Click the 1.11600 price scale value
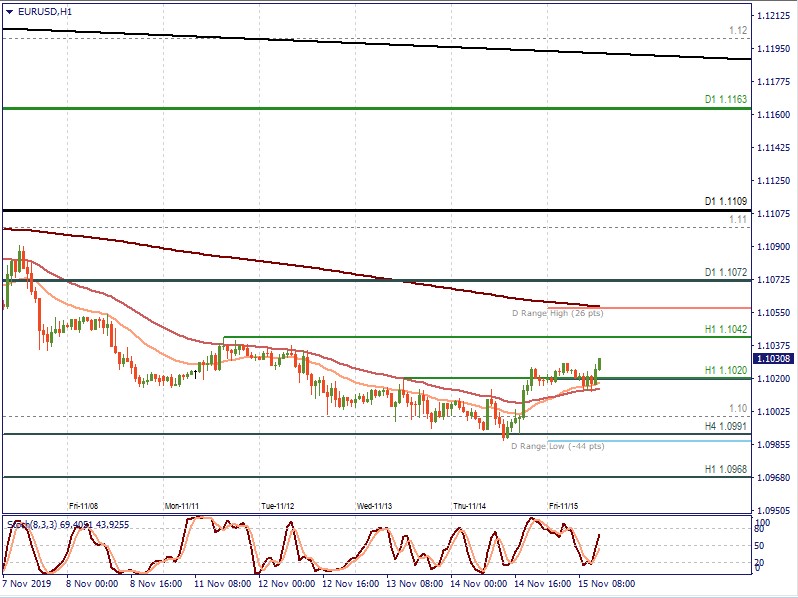This screenshot has width=798, height=598. 774,115
